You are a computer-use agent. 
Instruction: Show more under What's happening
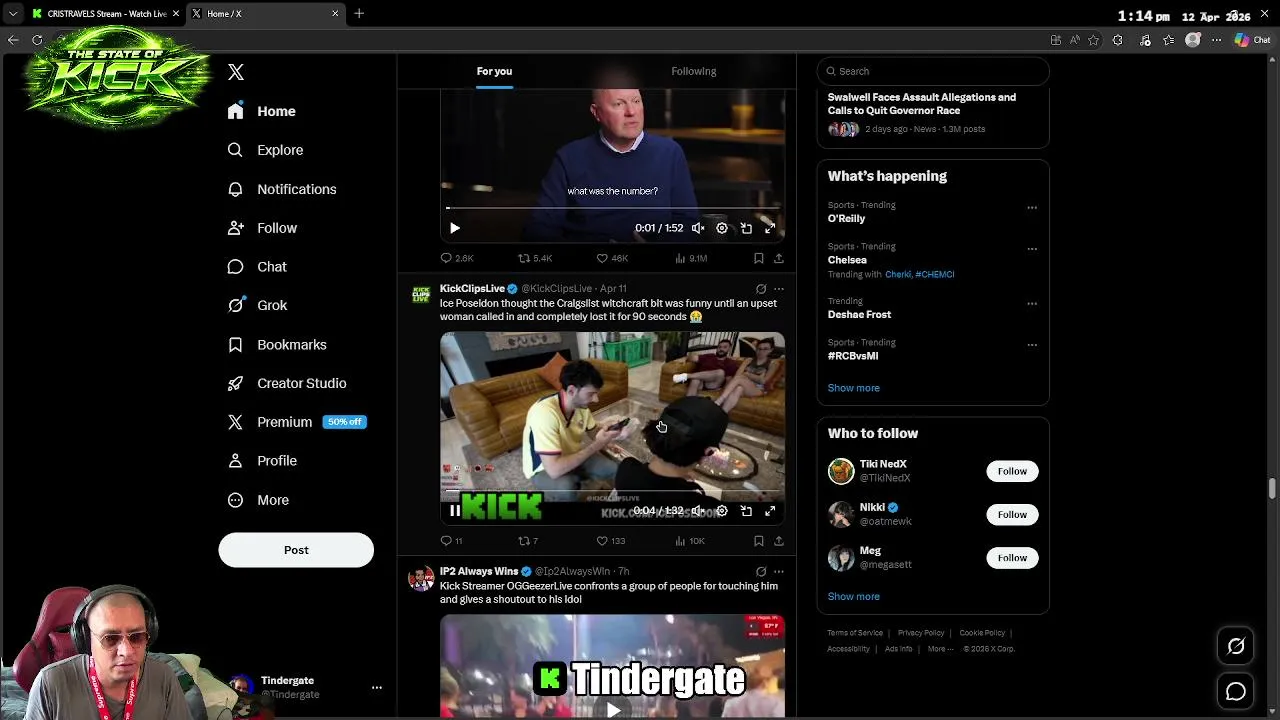click(x=854, y=388)
